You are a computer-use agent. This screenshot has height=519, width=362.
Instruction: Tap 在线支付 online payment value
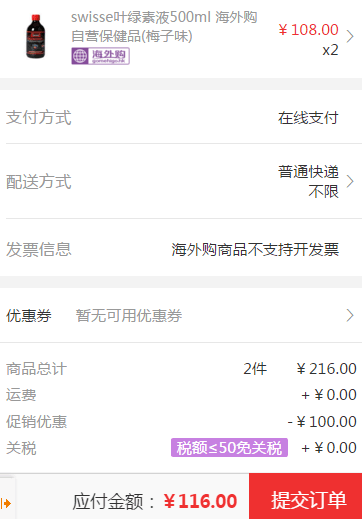point(308,118)
